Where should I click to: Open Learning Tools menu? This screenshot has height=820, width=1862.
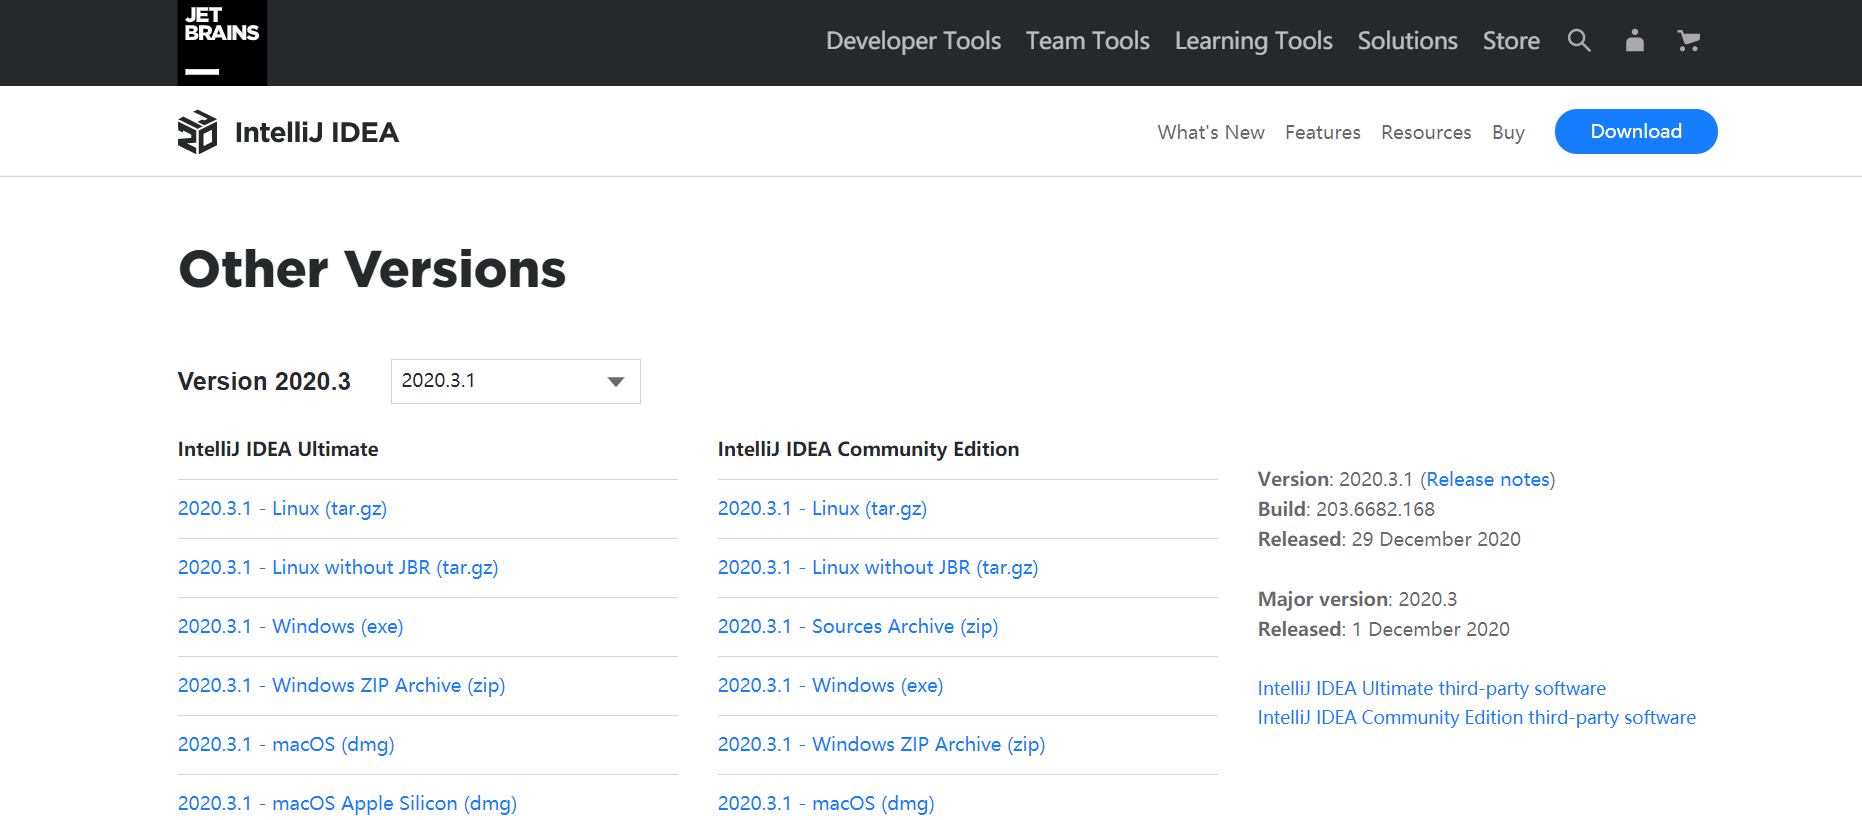click(1254, 41)
